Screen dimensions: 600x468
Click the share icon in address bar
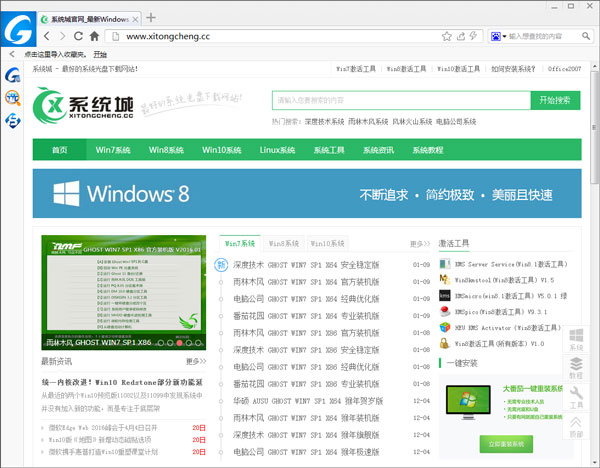click(x=461, y=36)
